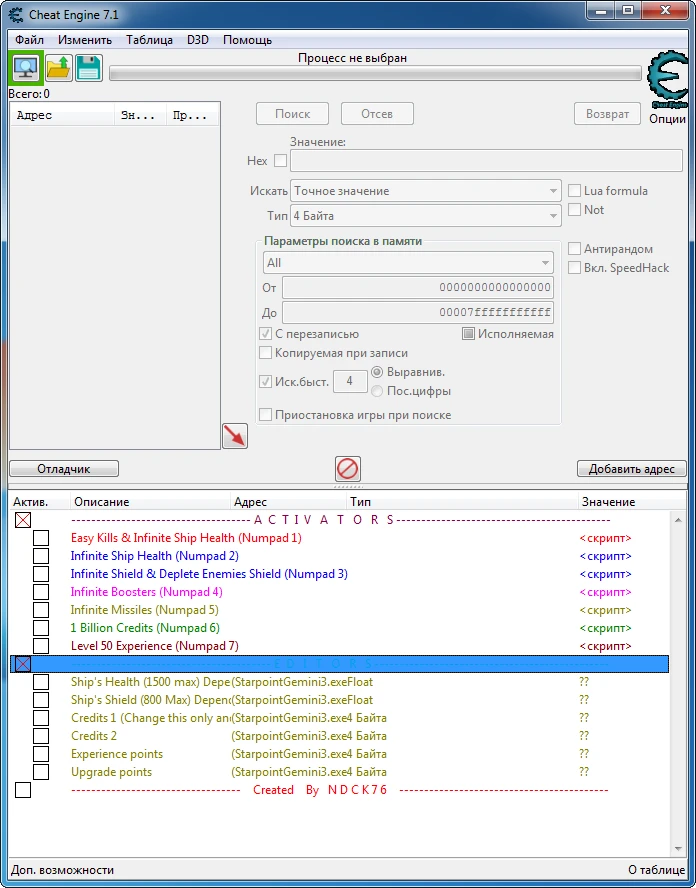Click the Возврат button

click(608, 114)
